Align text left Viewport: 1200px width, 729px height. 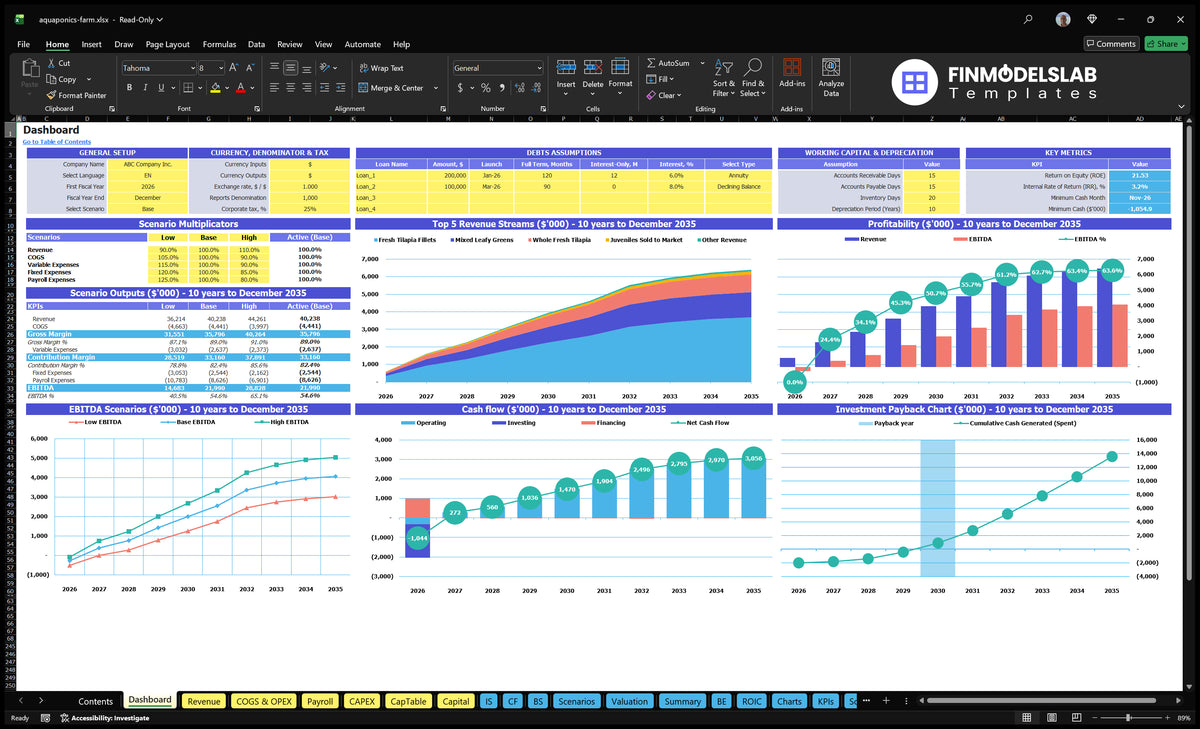(x=272, y=88)
